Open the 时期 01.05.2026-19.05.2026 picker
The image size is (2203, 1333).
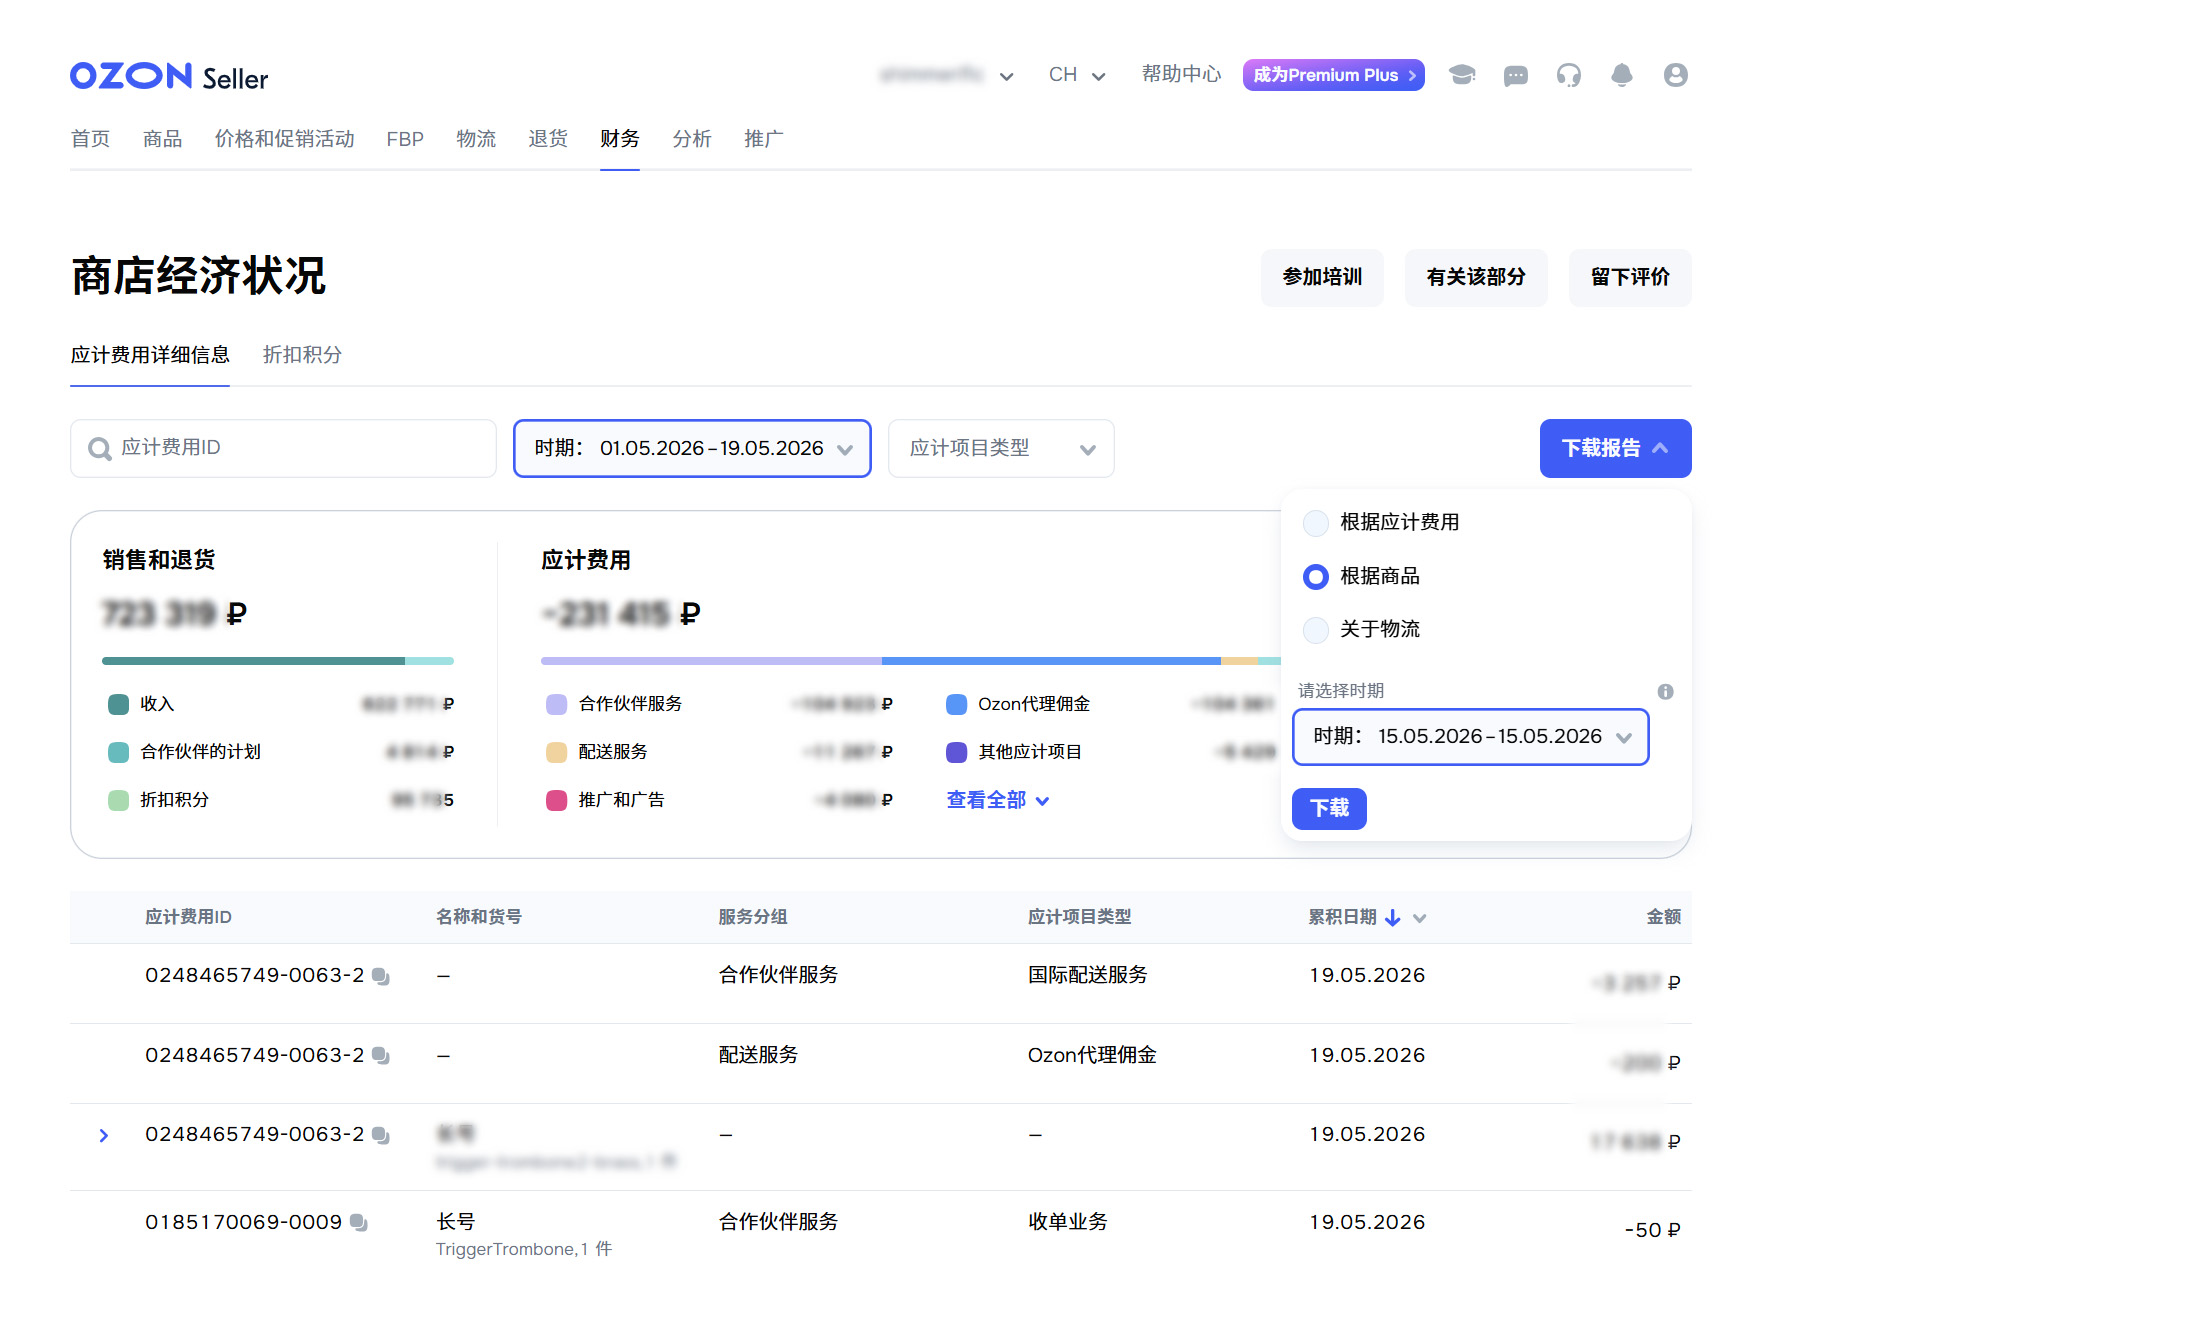pos(692,448)
